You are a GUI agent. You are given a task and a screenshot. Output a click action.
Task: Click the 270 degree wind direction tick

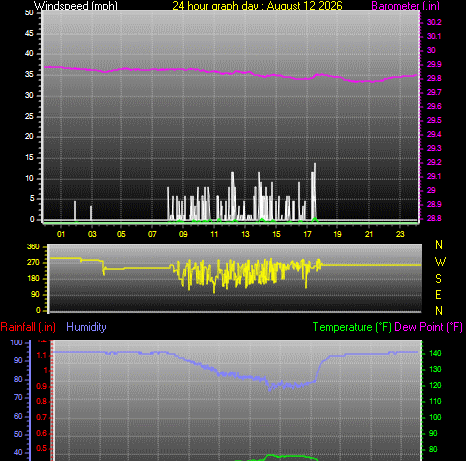[33, 262]
